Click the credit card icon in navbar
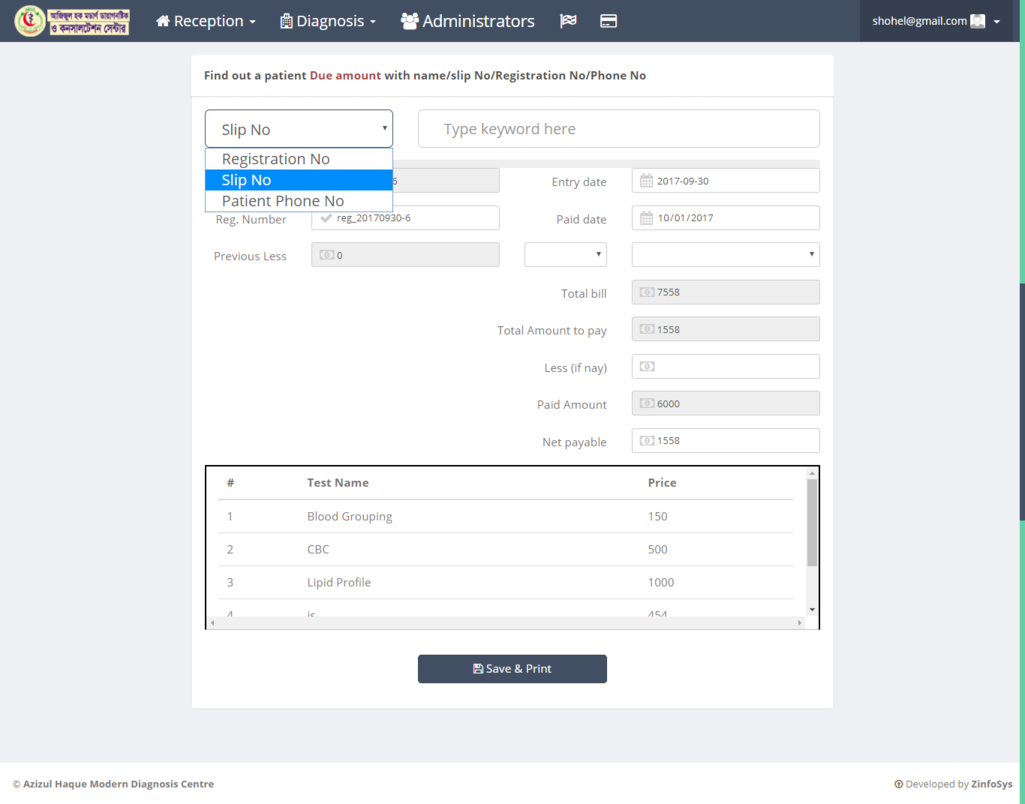 (608, 21)
